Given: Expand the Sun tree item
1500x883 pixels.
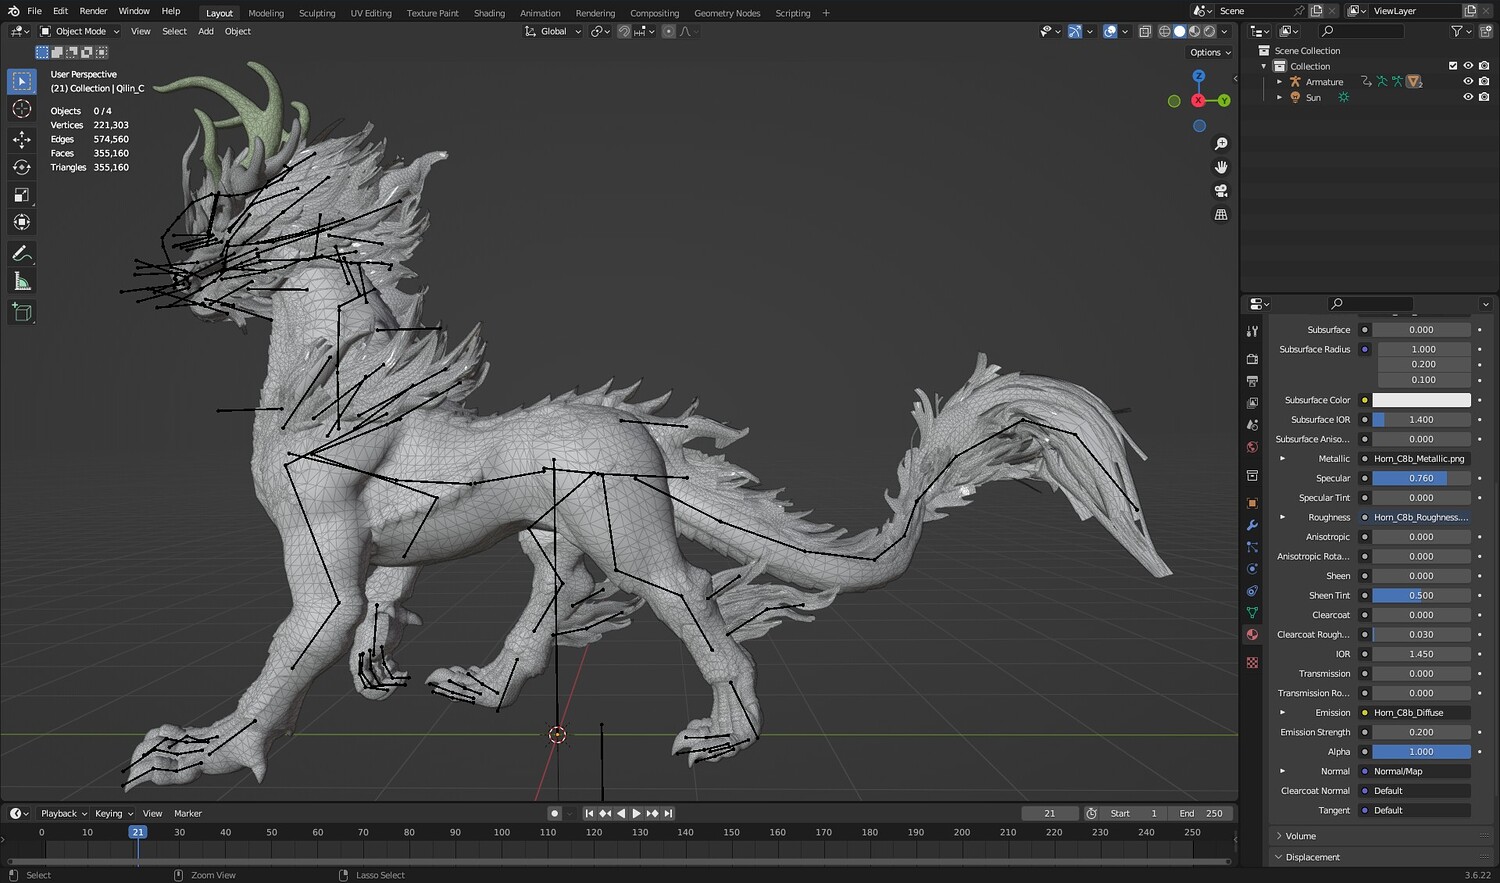Looking at the screenshot, I should [1280, 97].
